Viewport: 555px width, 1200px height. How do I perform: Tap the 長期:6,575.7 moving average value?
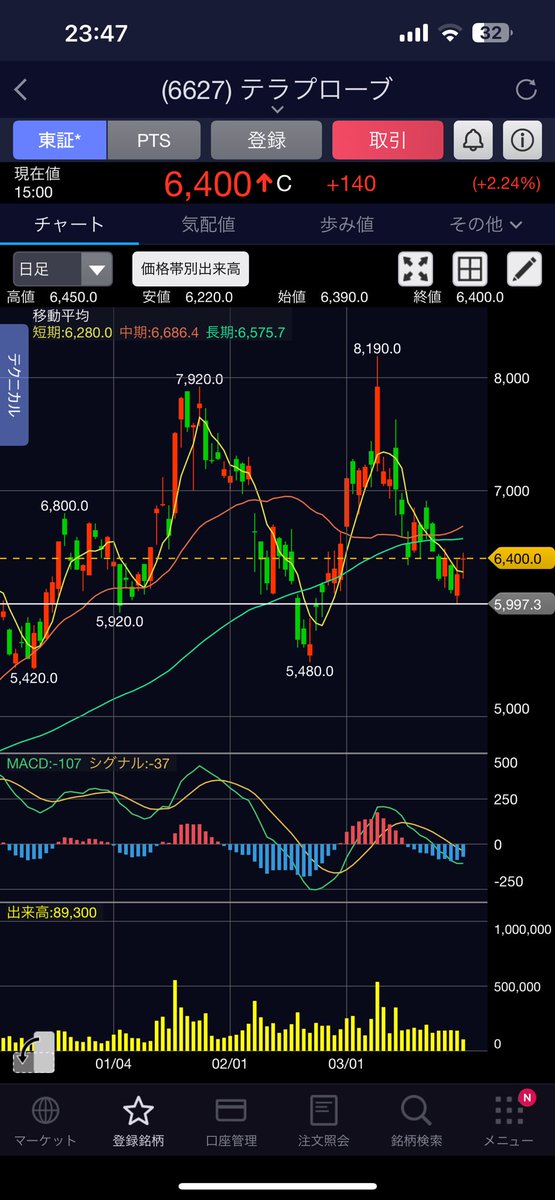click(246, 332)
